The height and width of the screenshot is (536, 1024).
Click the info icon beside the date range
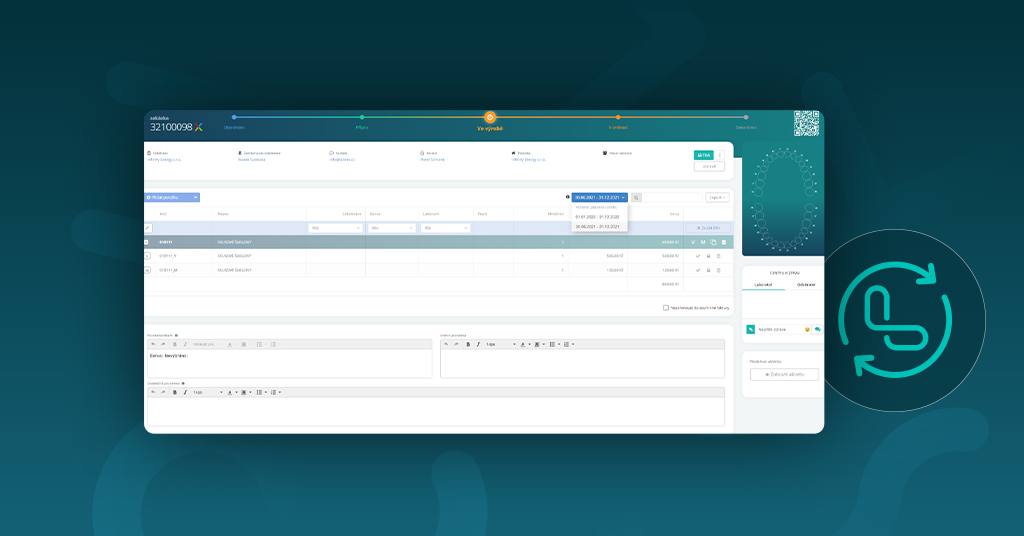[x=568, y=197]
